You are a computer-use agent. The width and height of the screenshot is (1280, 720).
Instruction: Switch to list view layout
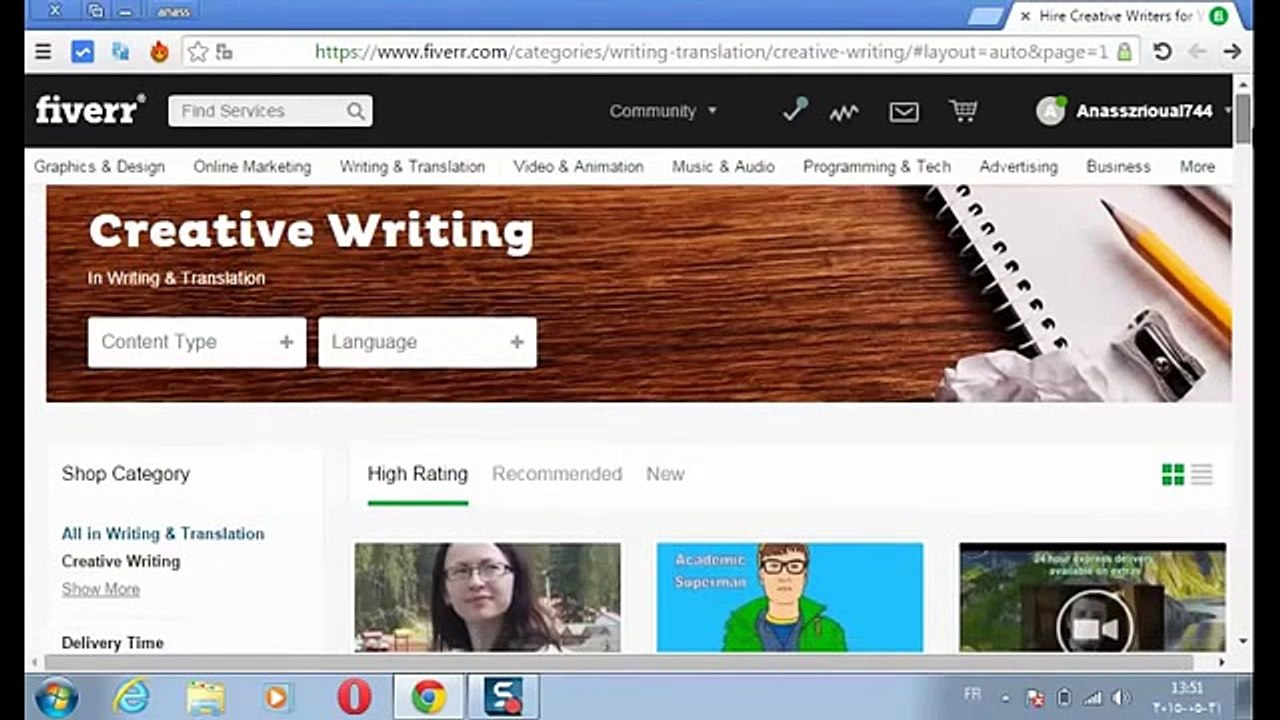(x=1202, y=474)
